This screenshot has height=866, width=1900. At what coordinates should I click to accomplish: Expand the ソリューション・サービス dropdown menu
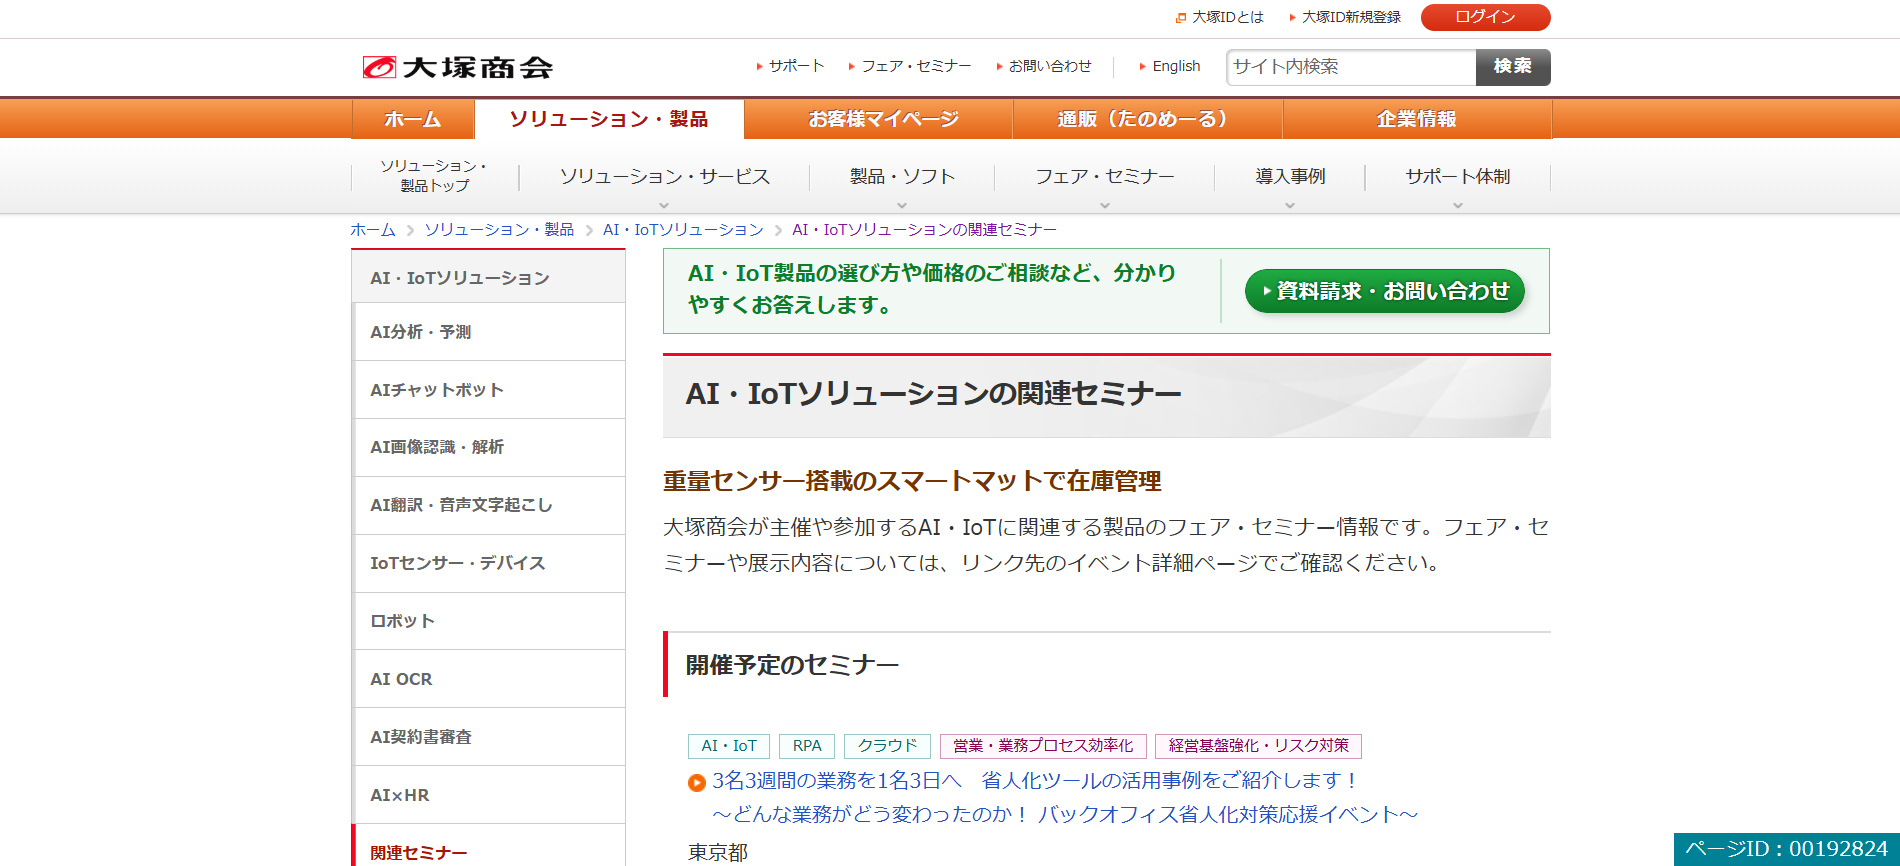[x=664, y=177]
